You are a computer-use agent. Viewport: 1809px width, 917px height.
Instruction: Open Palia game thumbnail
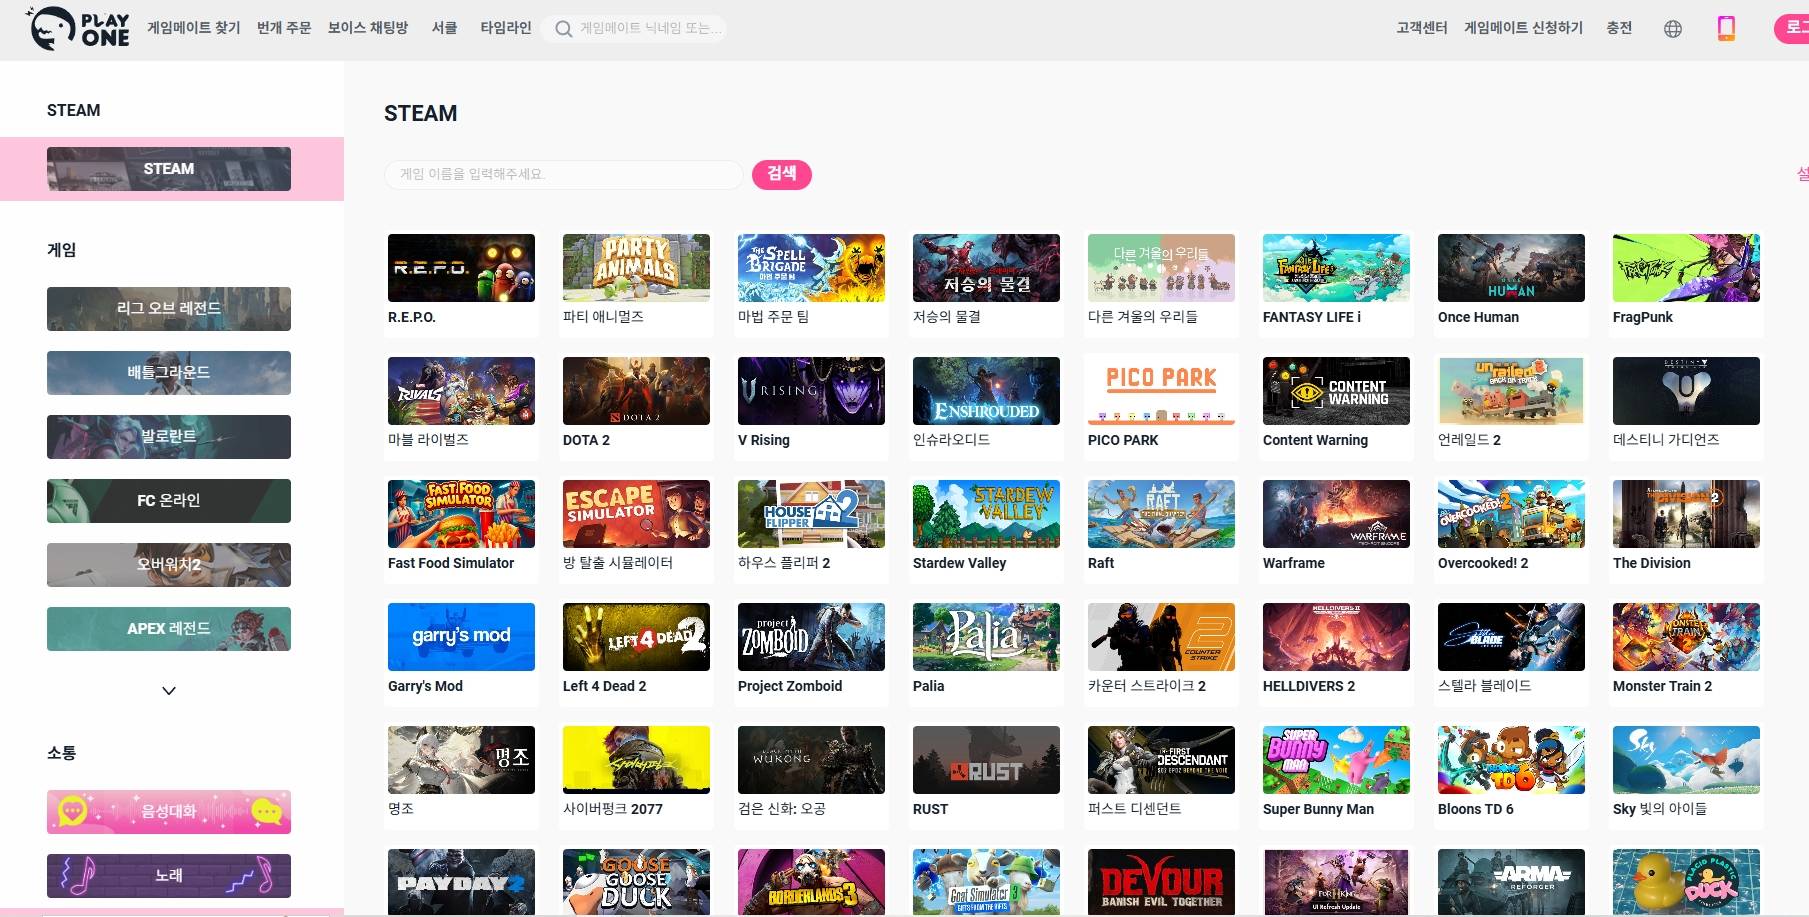click(x=986, y=637)
